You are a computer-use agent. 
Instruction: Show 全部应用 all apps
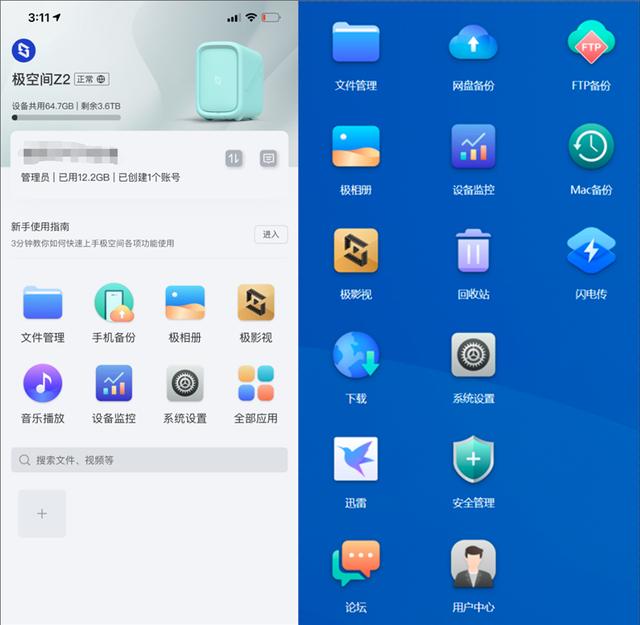point(256,383)
